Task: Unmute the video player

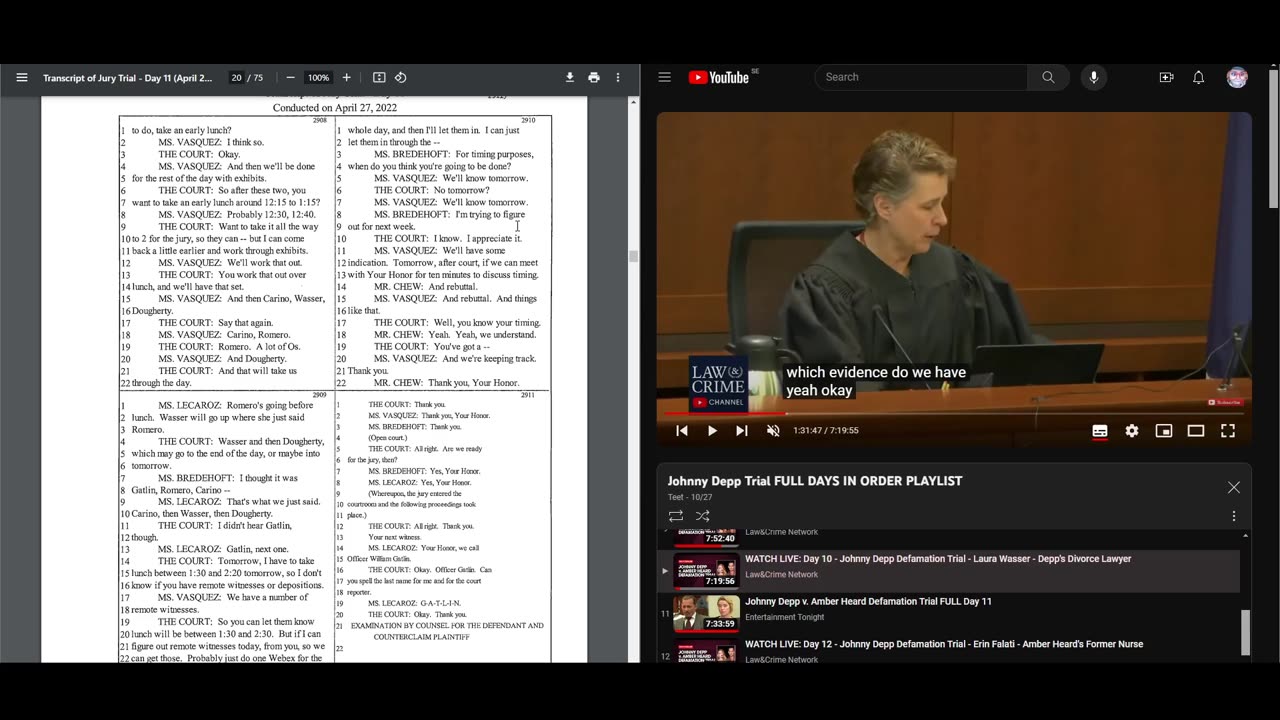Action: (773, 431)
